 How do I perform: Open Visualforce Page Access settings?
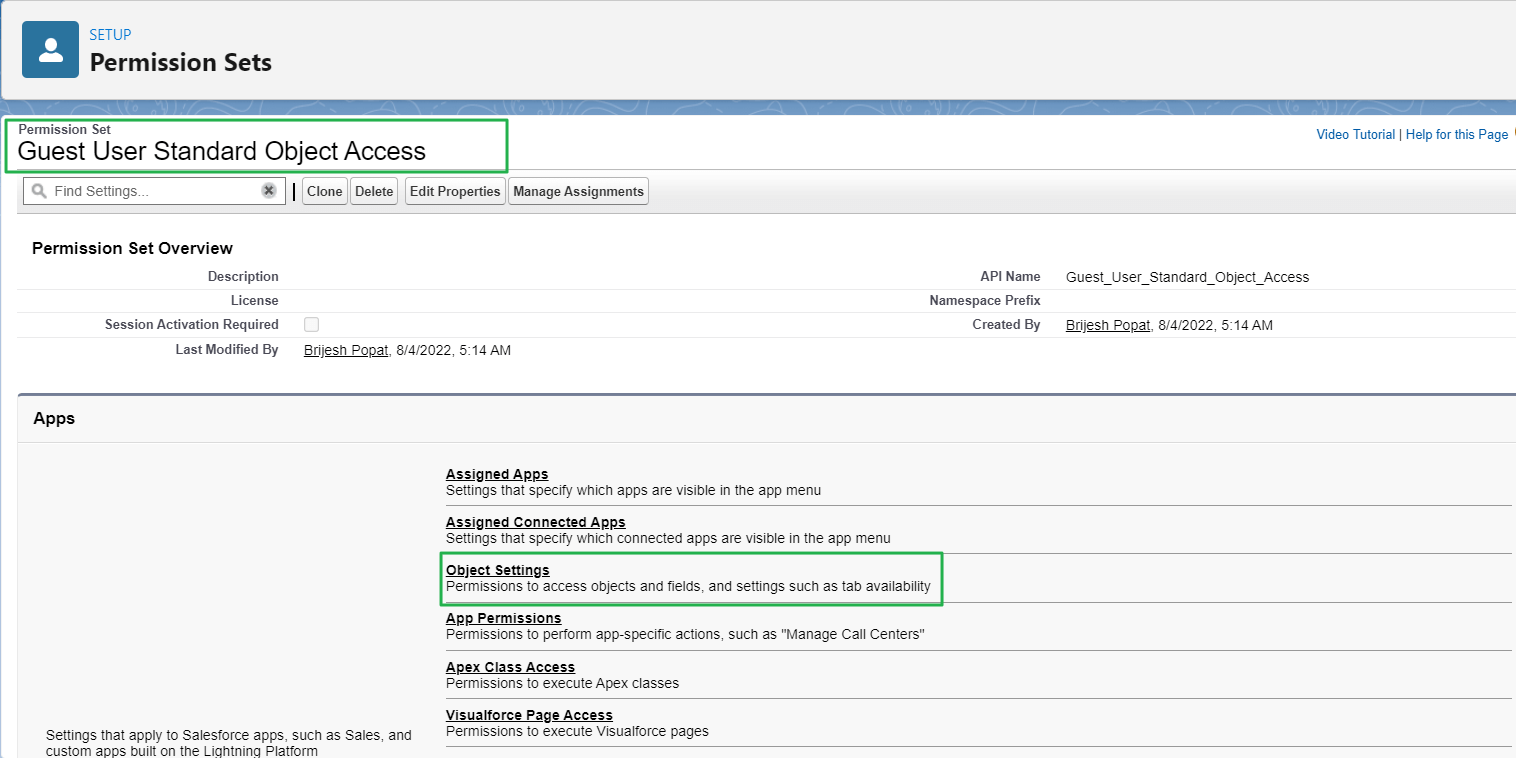coord(529,715)
